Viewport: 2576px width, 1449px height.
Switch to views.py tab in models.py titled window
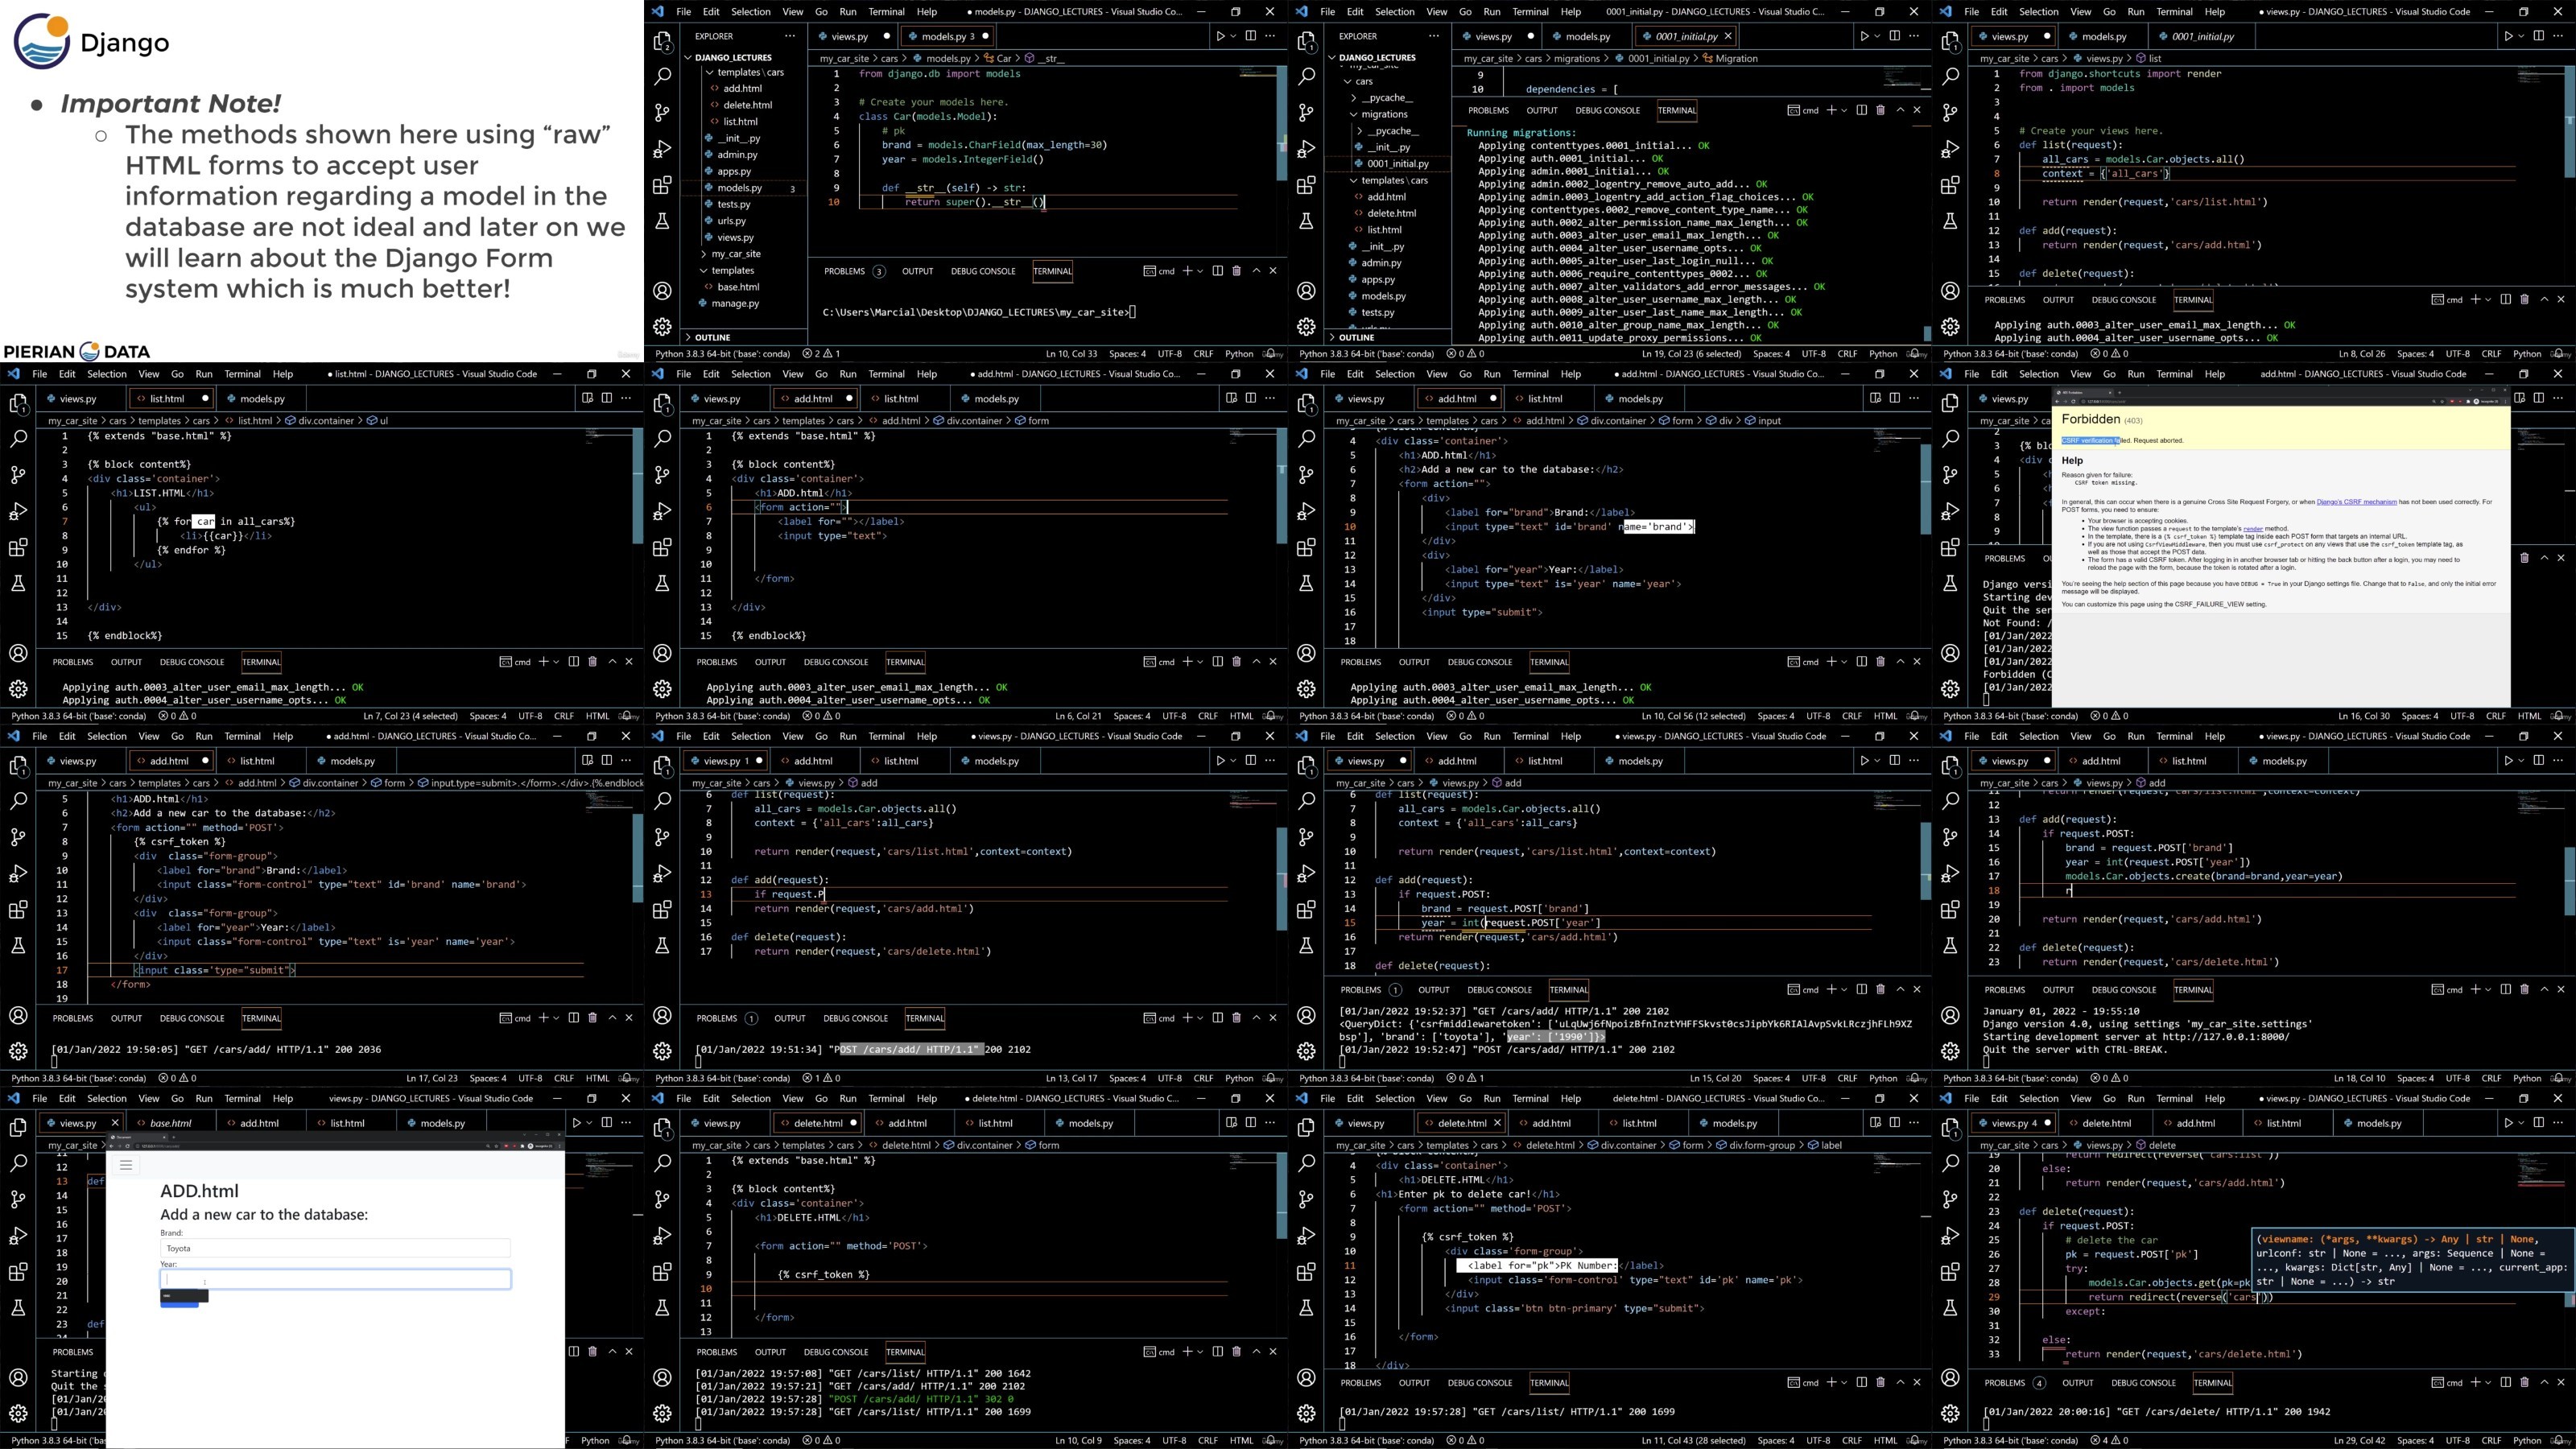[849, 36]
